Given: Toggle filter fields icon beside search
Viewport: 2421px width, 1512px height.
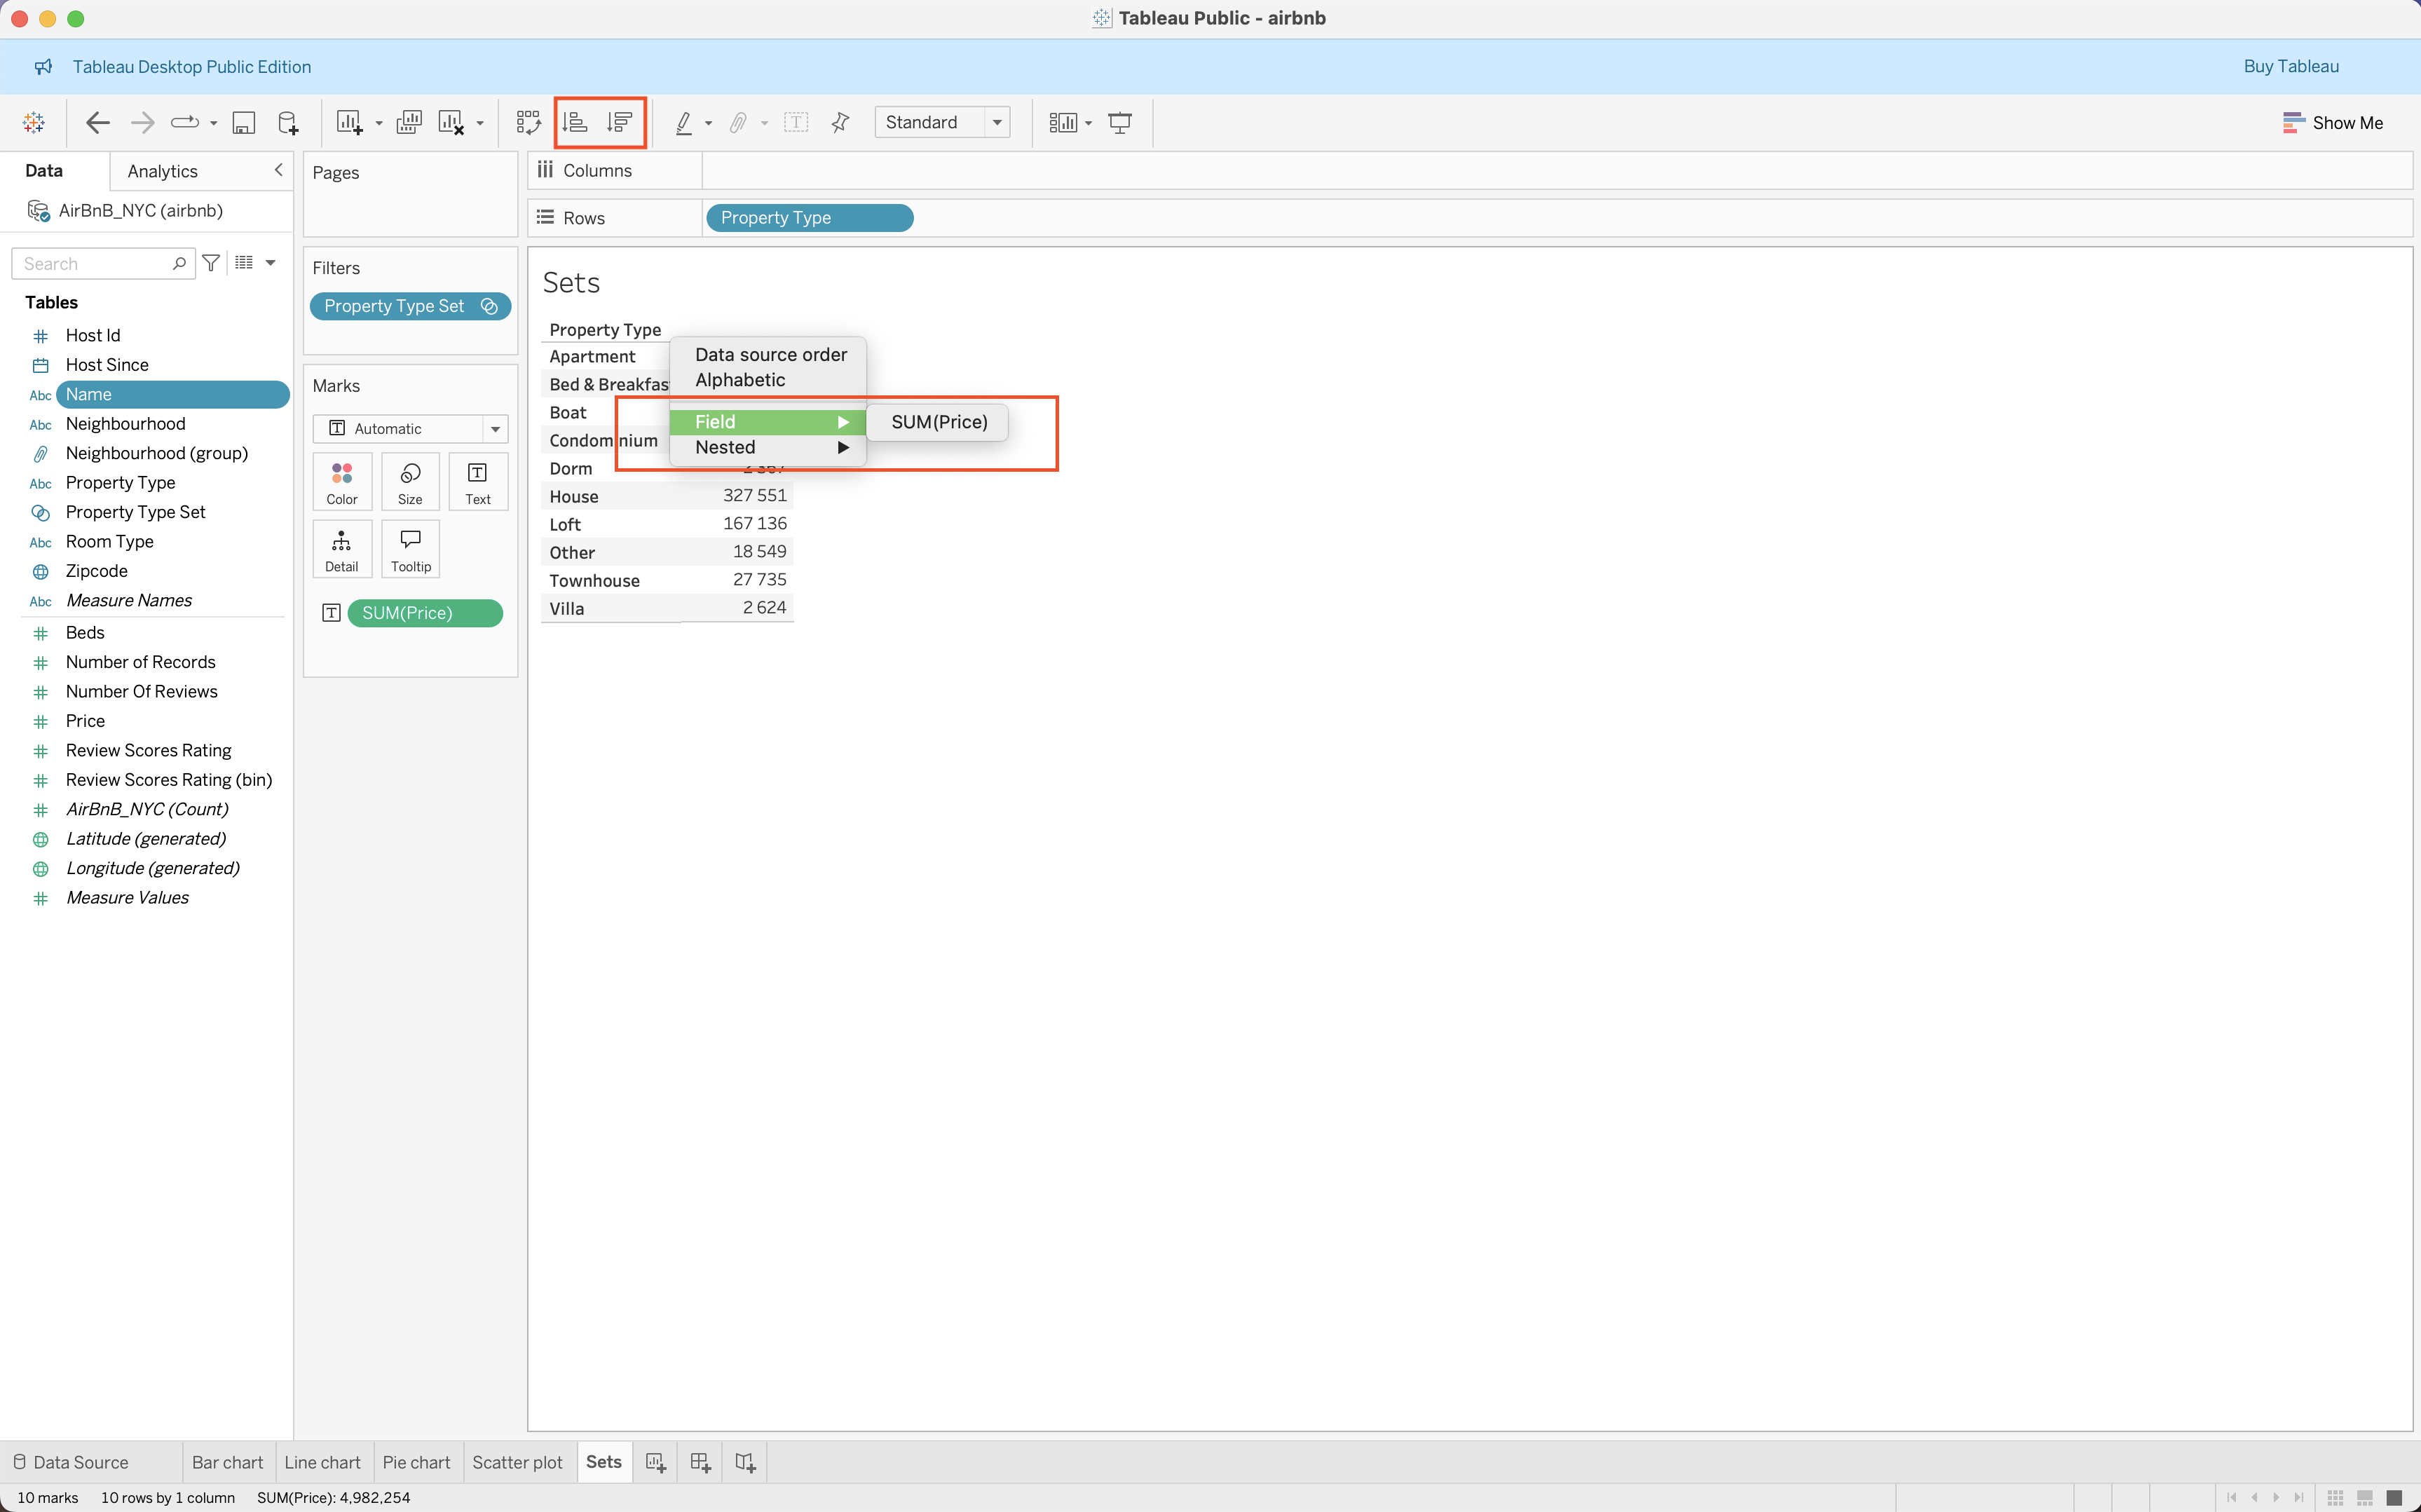Looking at the screenshot, I should [x=211, y=263].
